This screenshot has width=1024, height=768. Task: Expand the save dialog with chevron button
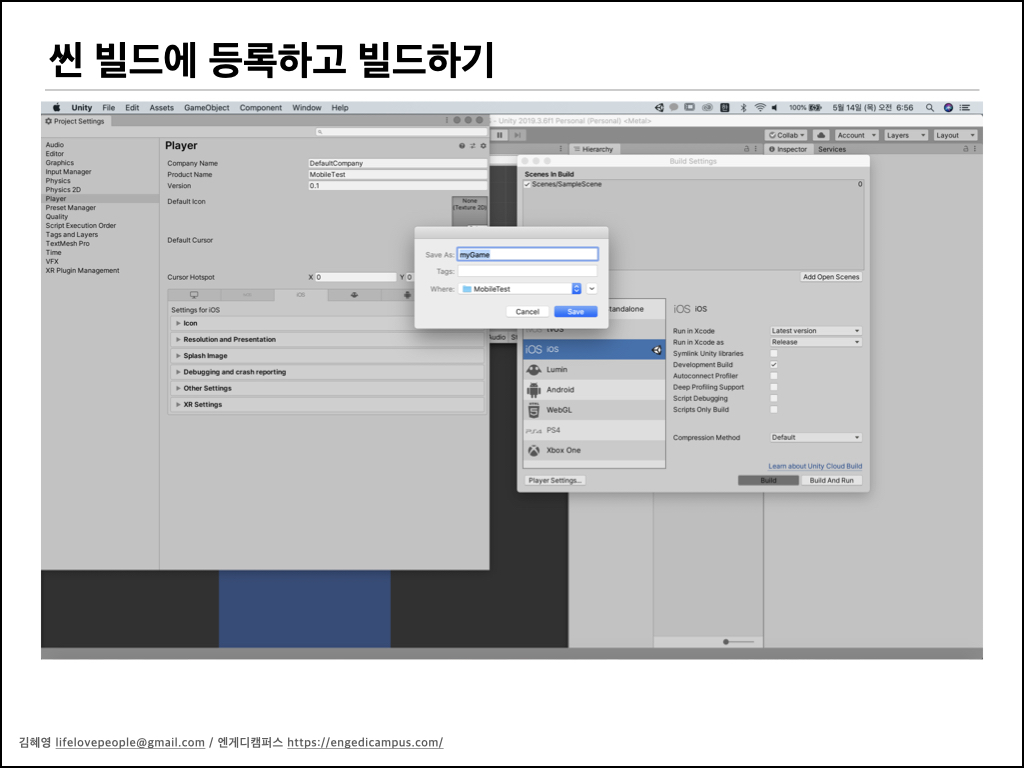click(592, 289)
